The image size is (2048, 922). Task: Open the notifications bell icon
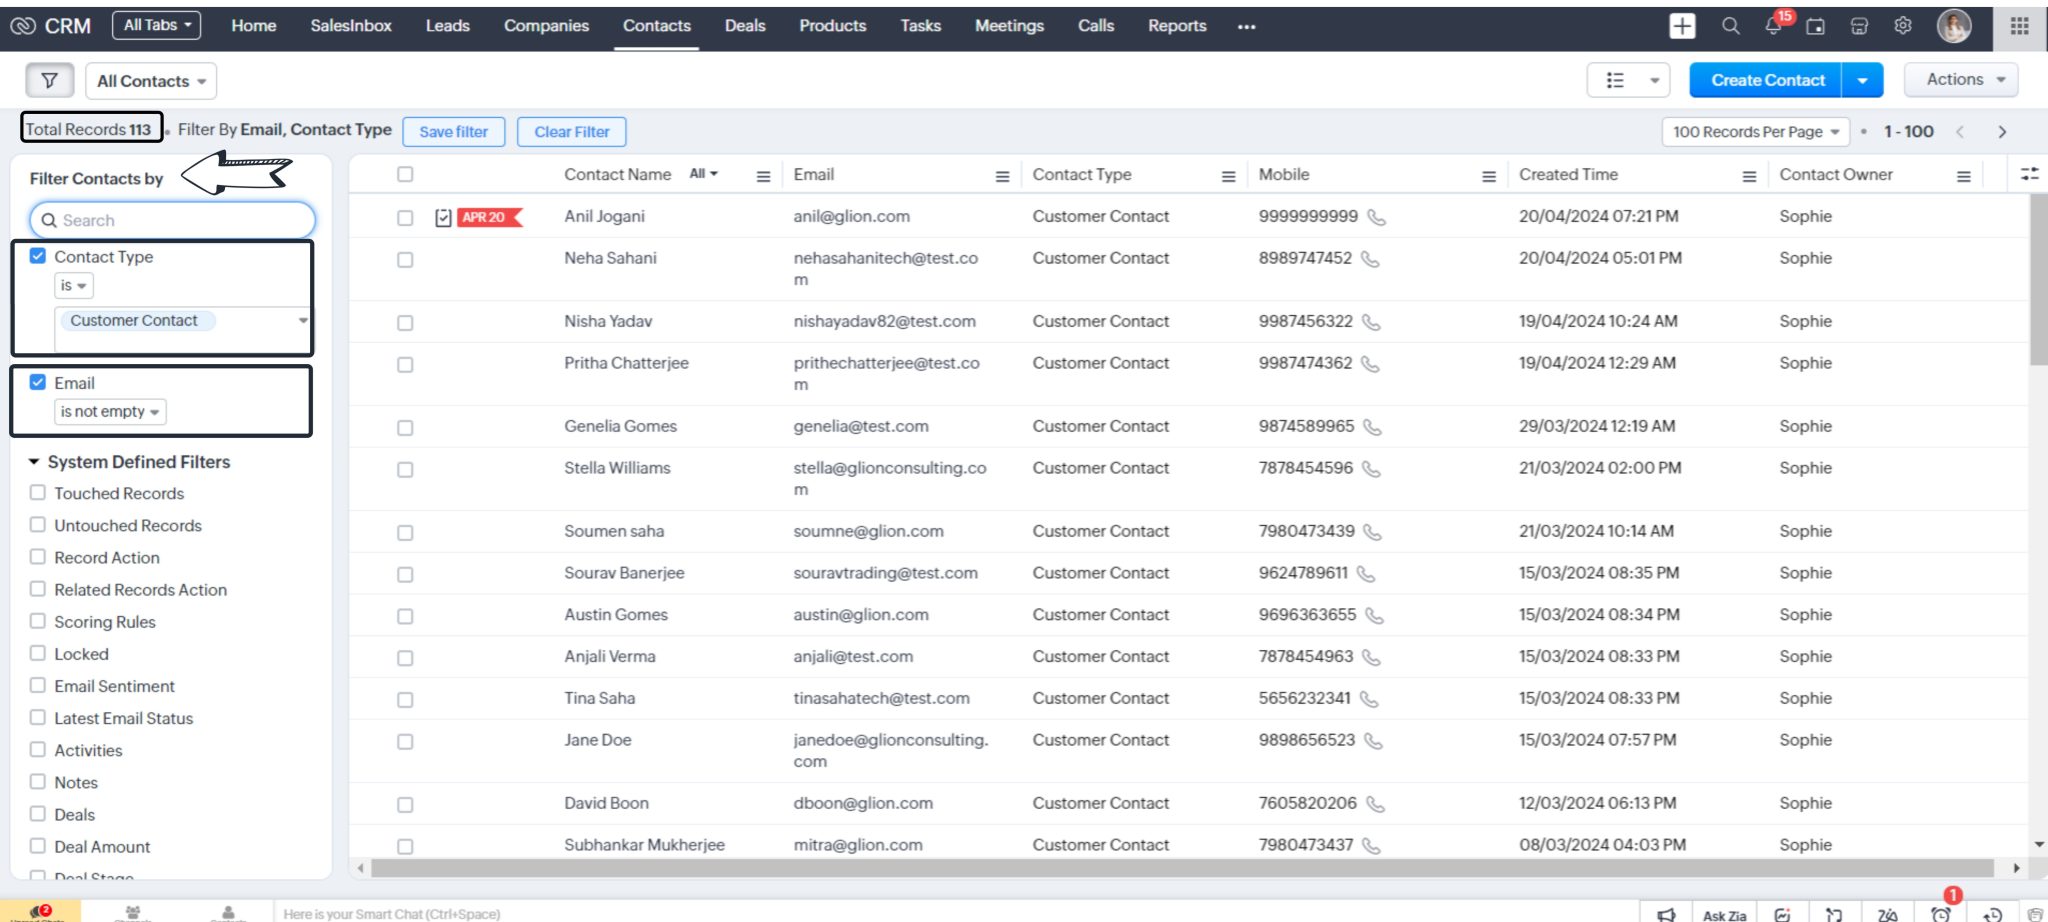pos(1772,27)
